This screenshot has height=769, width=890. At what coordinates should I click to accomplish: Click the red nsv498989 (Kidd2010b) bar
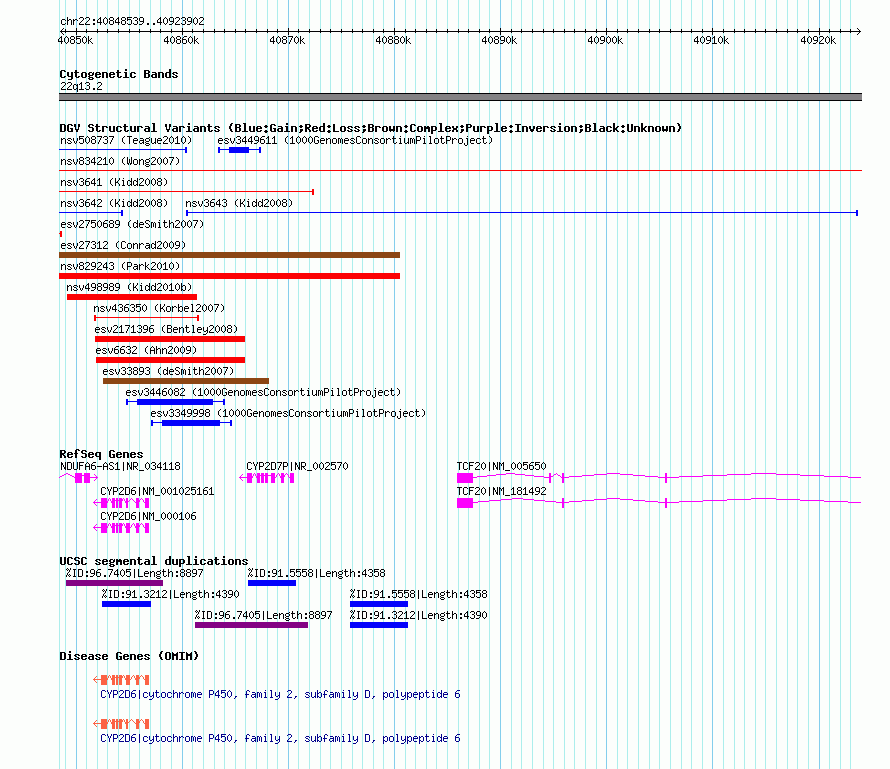click(x=132, y=297)
